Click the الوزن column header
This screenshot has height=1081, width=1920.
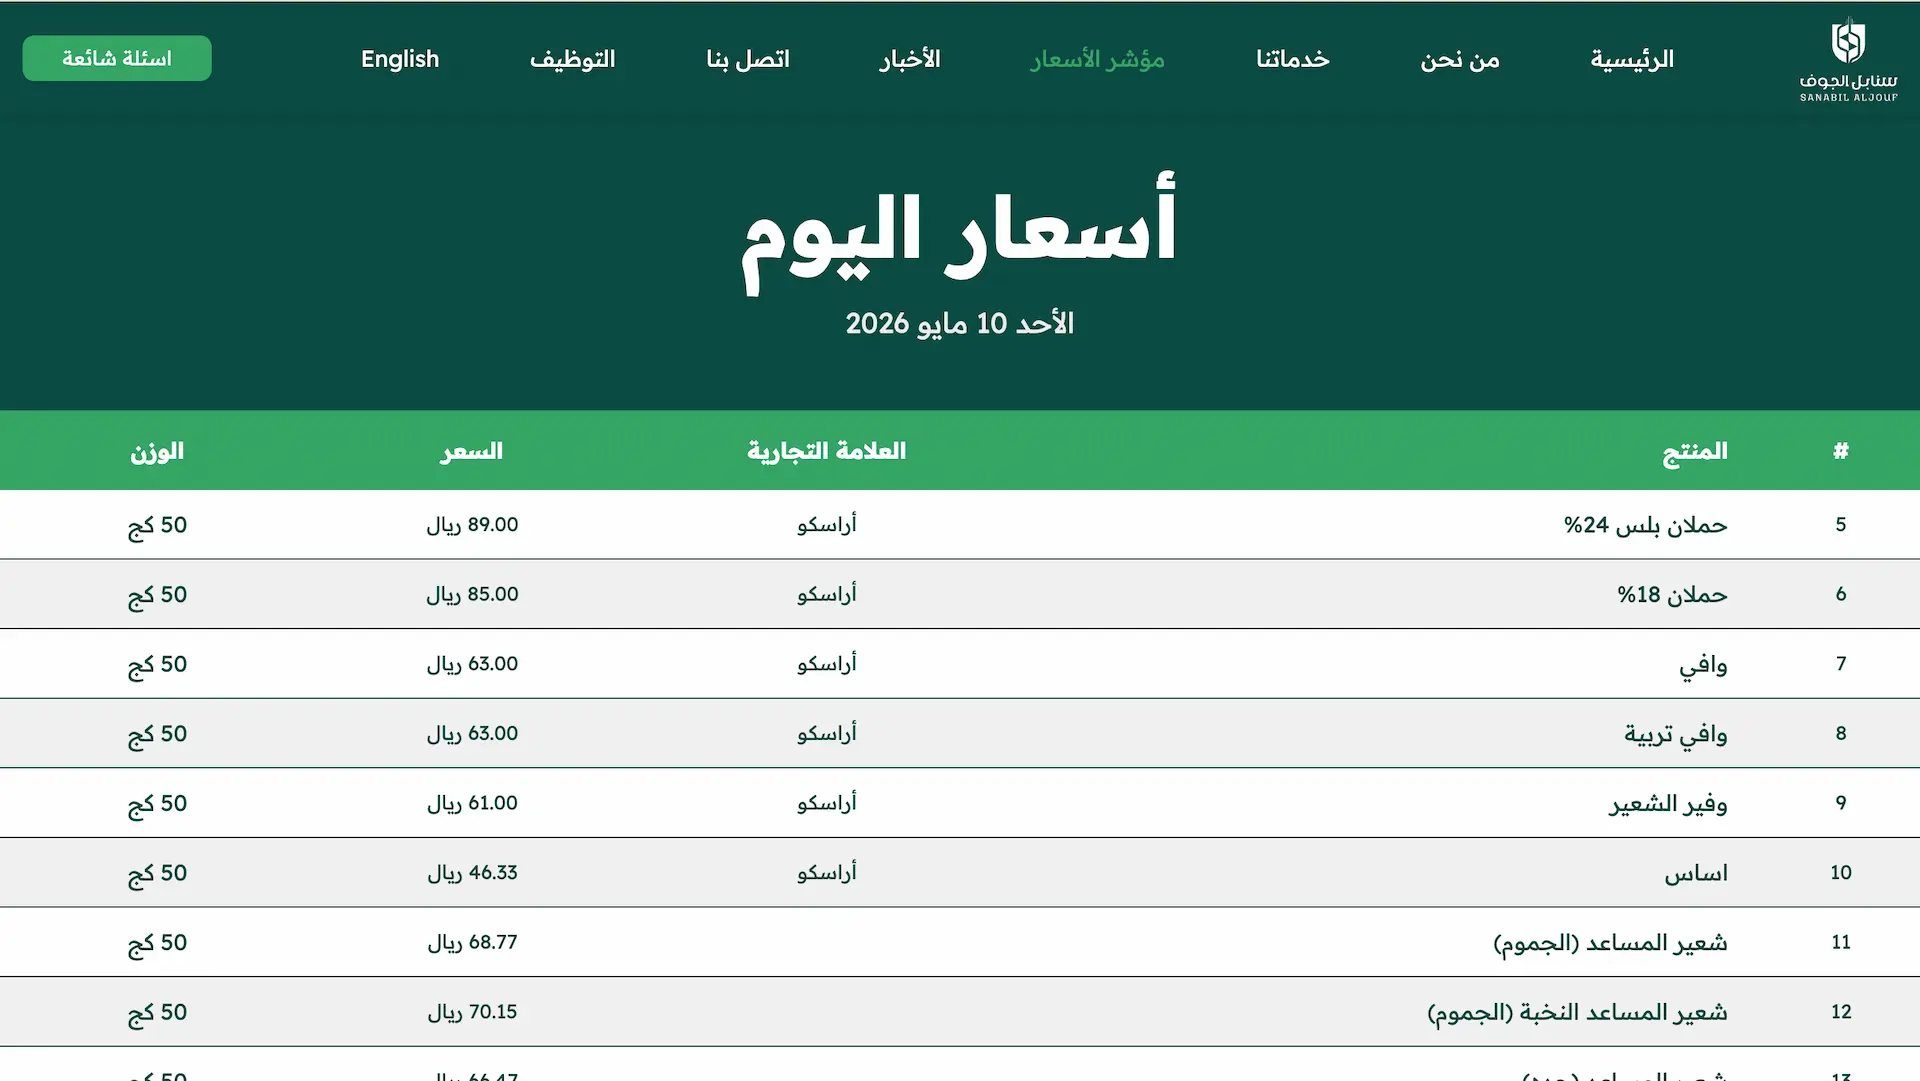pyautogui.click(x=157, y=451)
